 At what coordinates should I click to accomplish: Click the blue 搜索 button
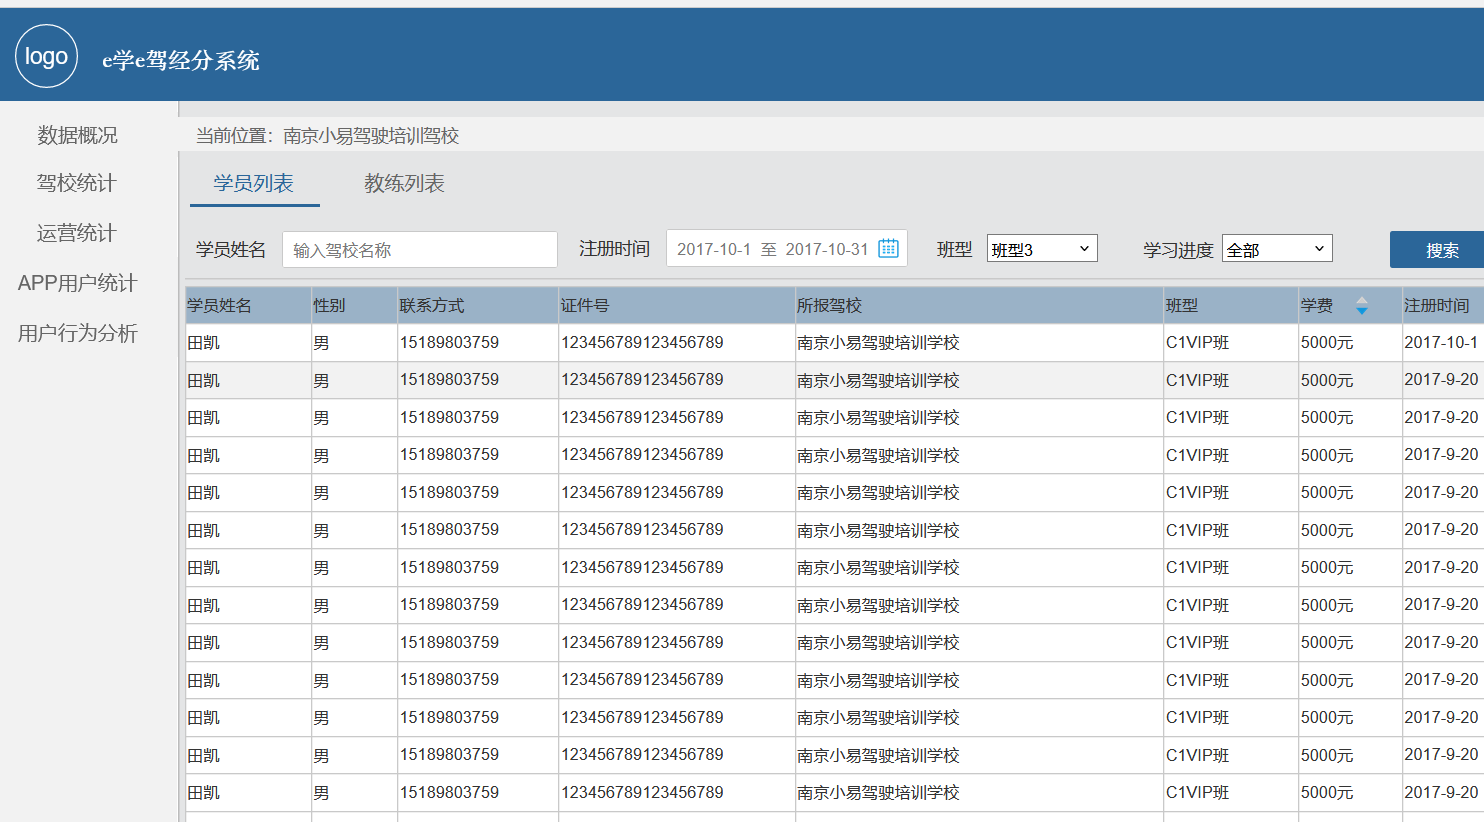pos(1437,250)
